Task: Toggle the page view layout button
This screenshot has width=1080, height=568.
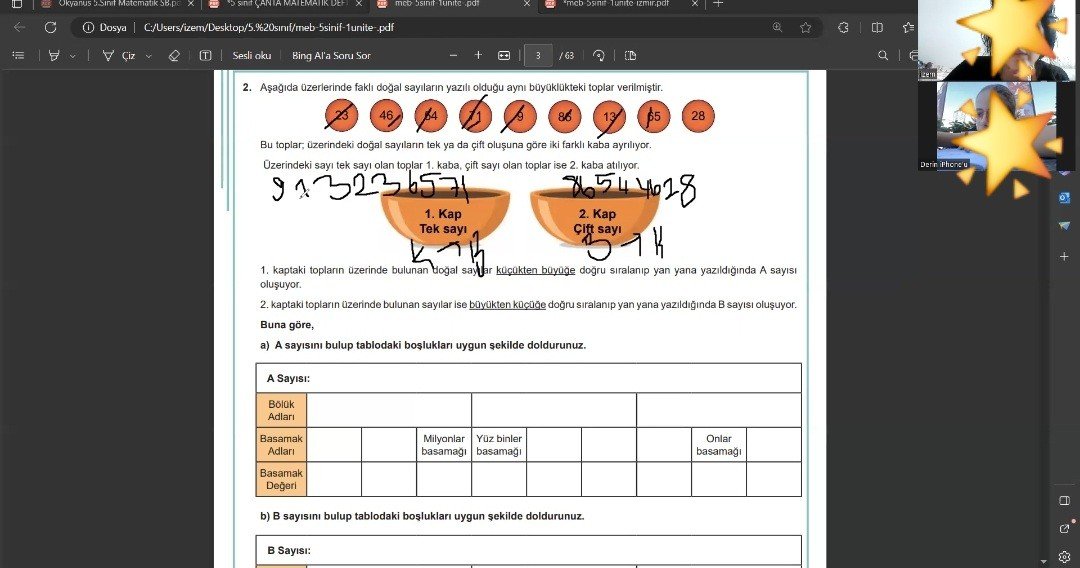Action: (630, 56)
